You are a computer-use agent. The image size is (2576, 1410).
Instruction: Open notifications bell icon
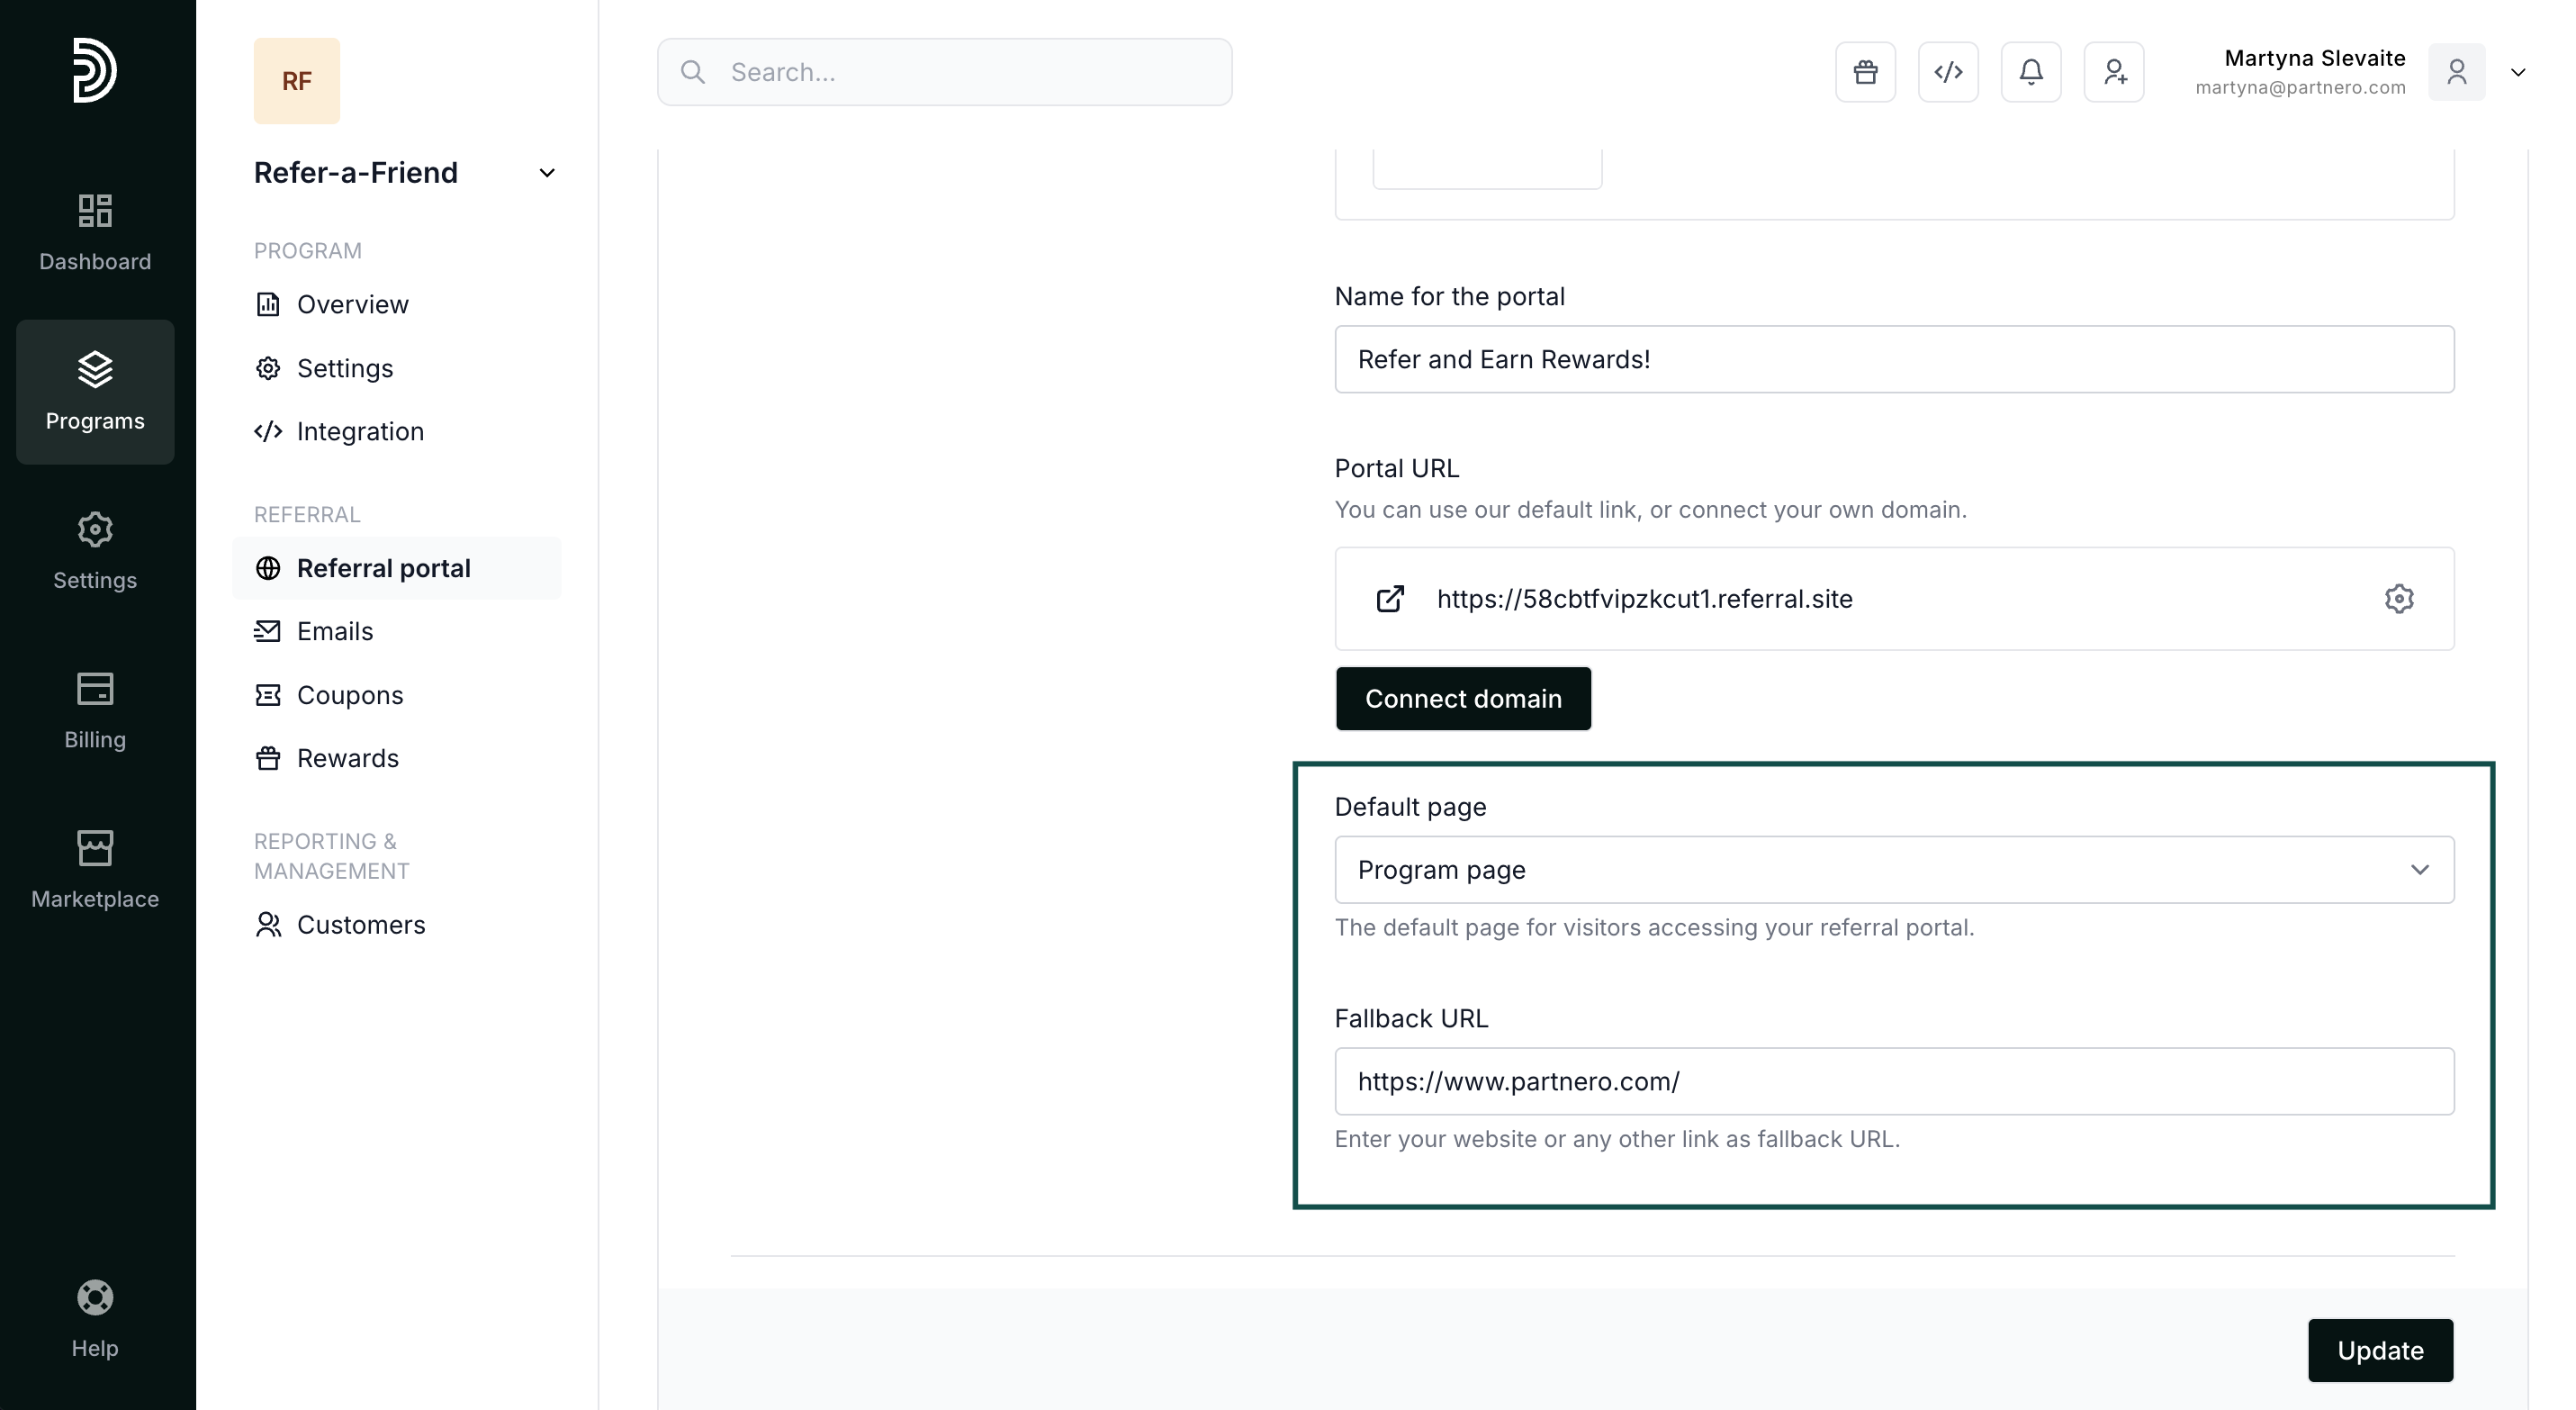(x=2031, y=72)
